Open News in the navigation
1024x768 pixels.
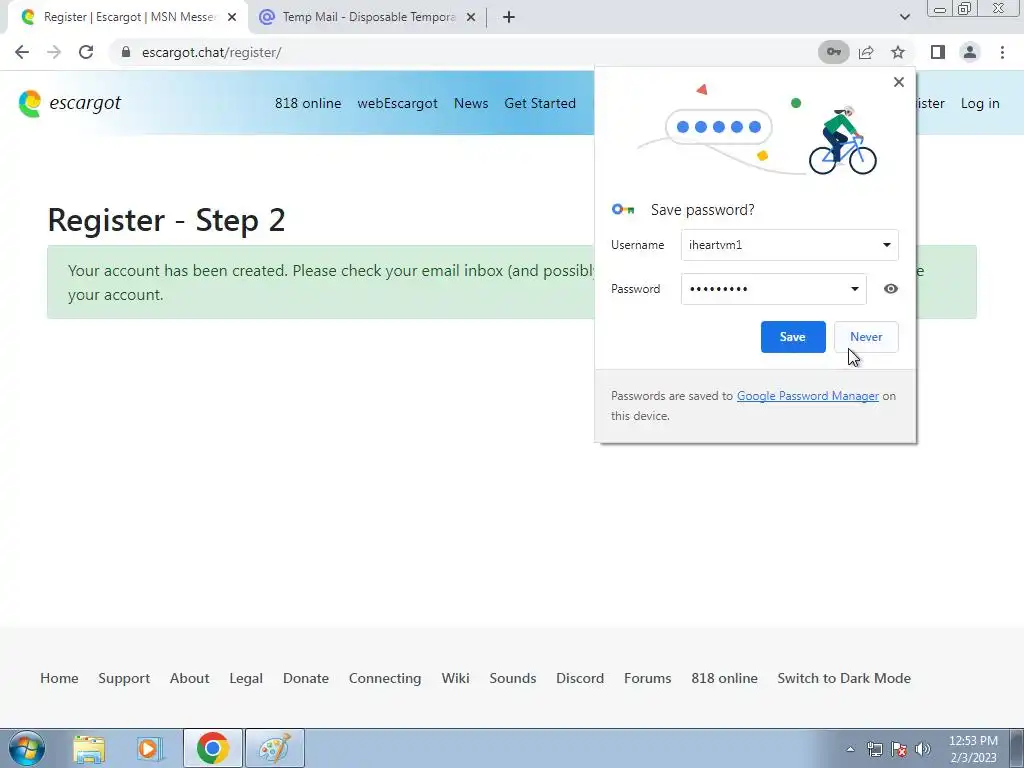click(471, 103)
